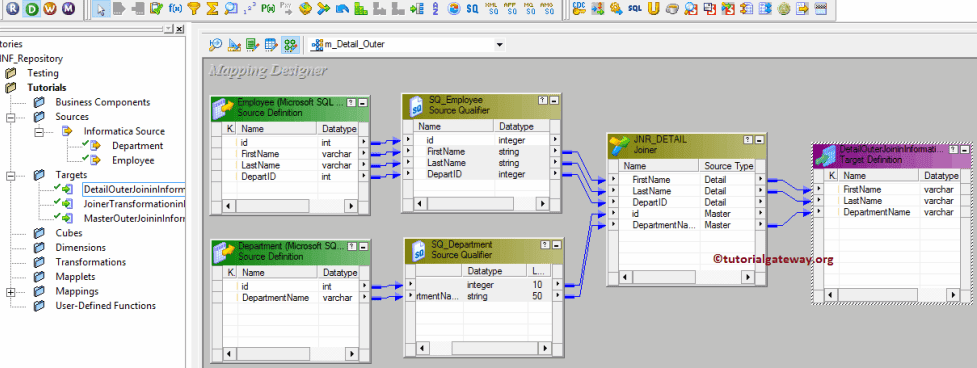This screenshot has height=368, width=977.
Task: Select the JoinerTransformationin target item
Action: (134, 204)
